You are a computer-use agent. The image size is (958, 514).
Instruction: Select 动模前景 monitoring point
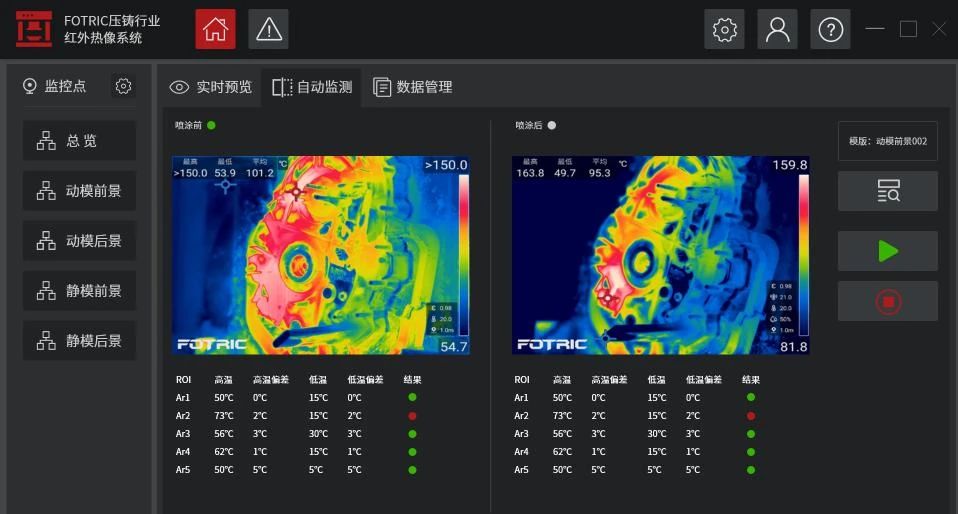click(79, 191)
